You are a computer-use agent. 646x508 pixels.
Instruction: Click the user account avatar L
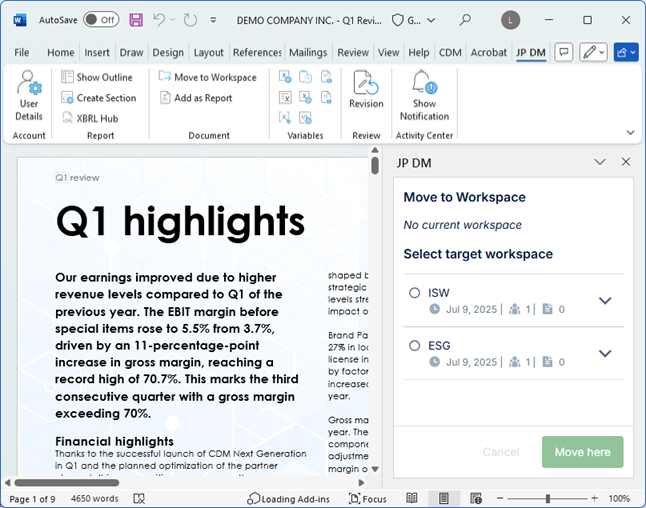coord(510,20)
